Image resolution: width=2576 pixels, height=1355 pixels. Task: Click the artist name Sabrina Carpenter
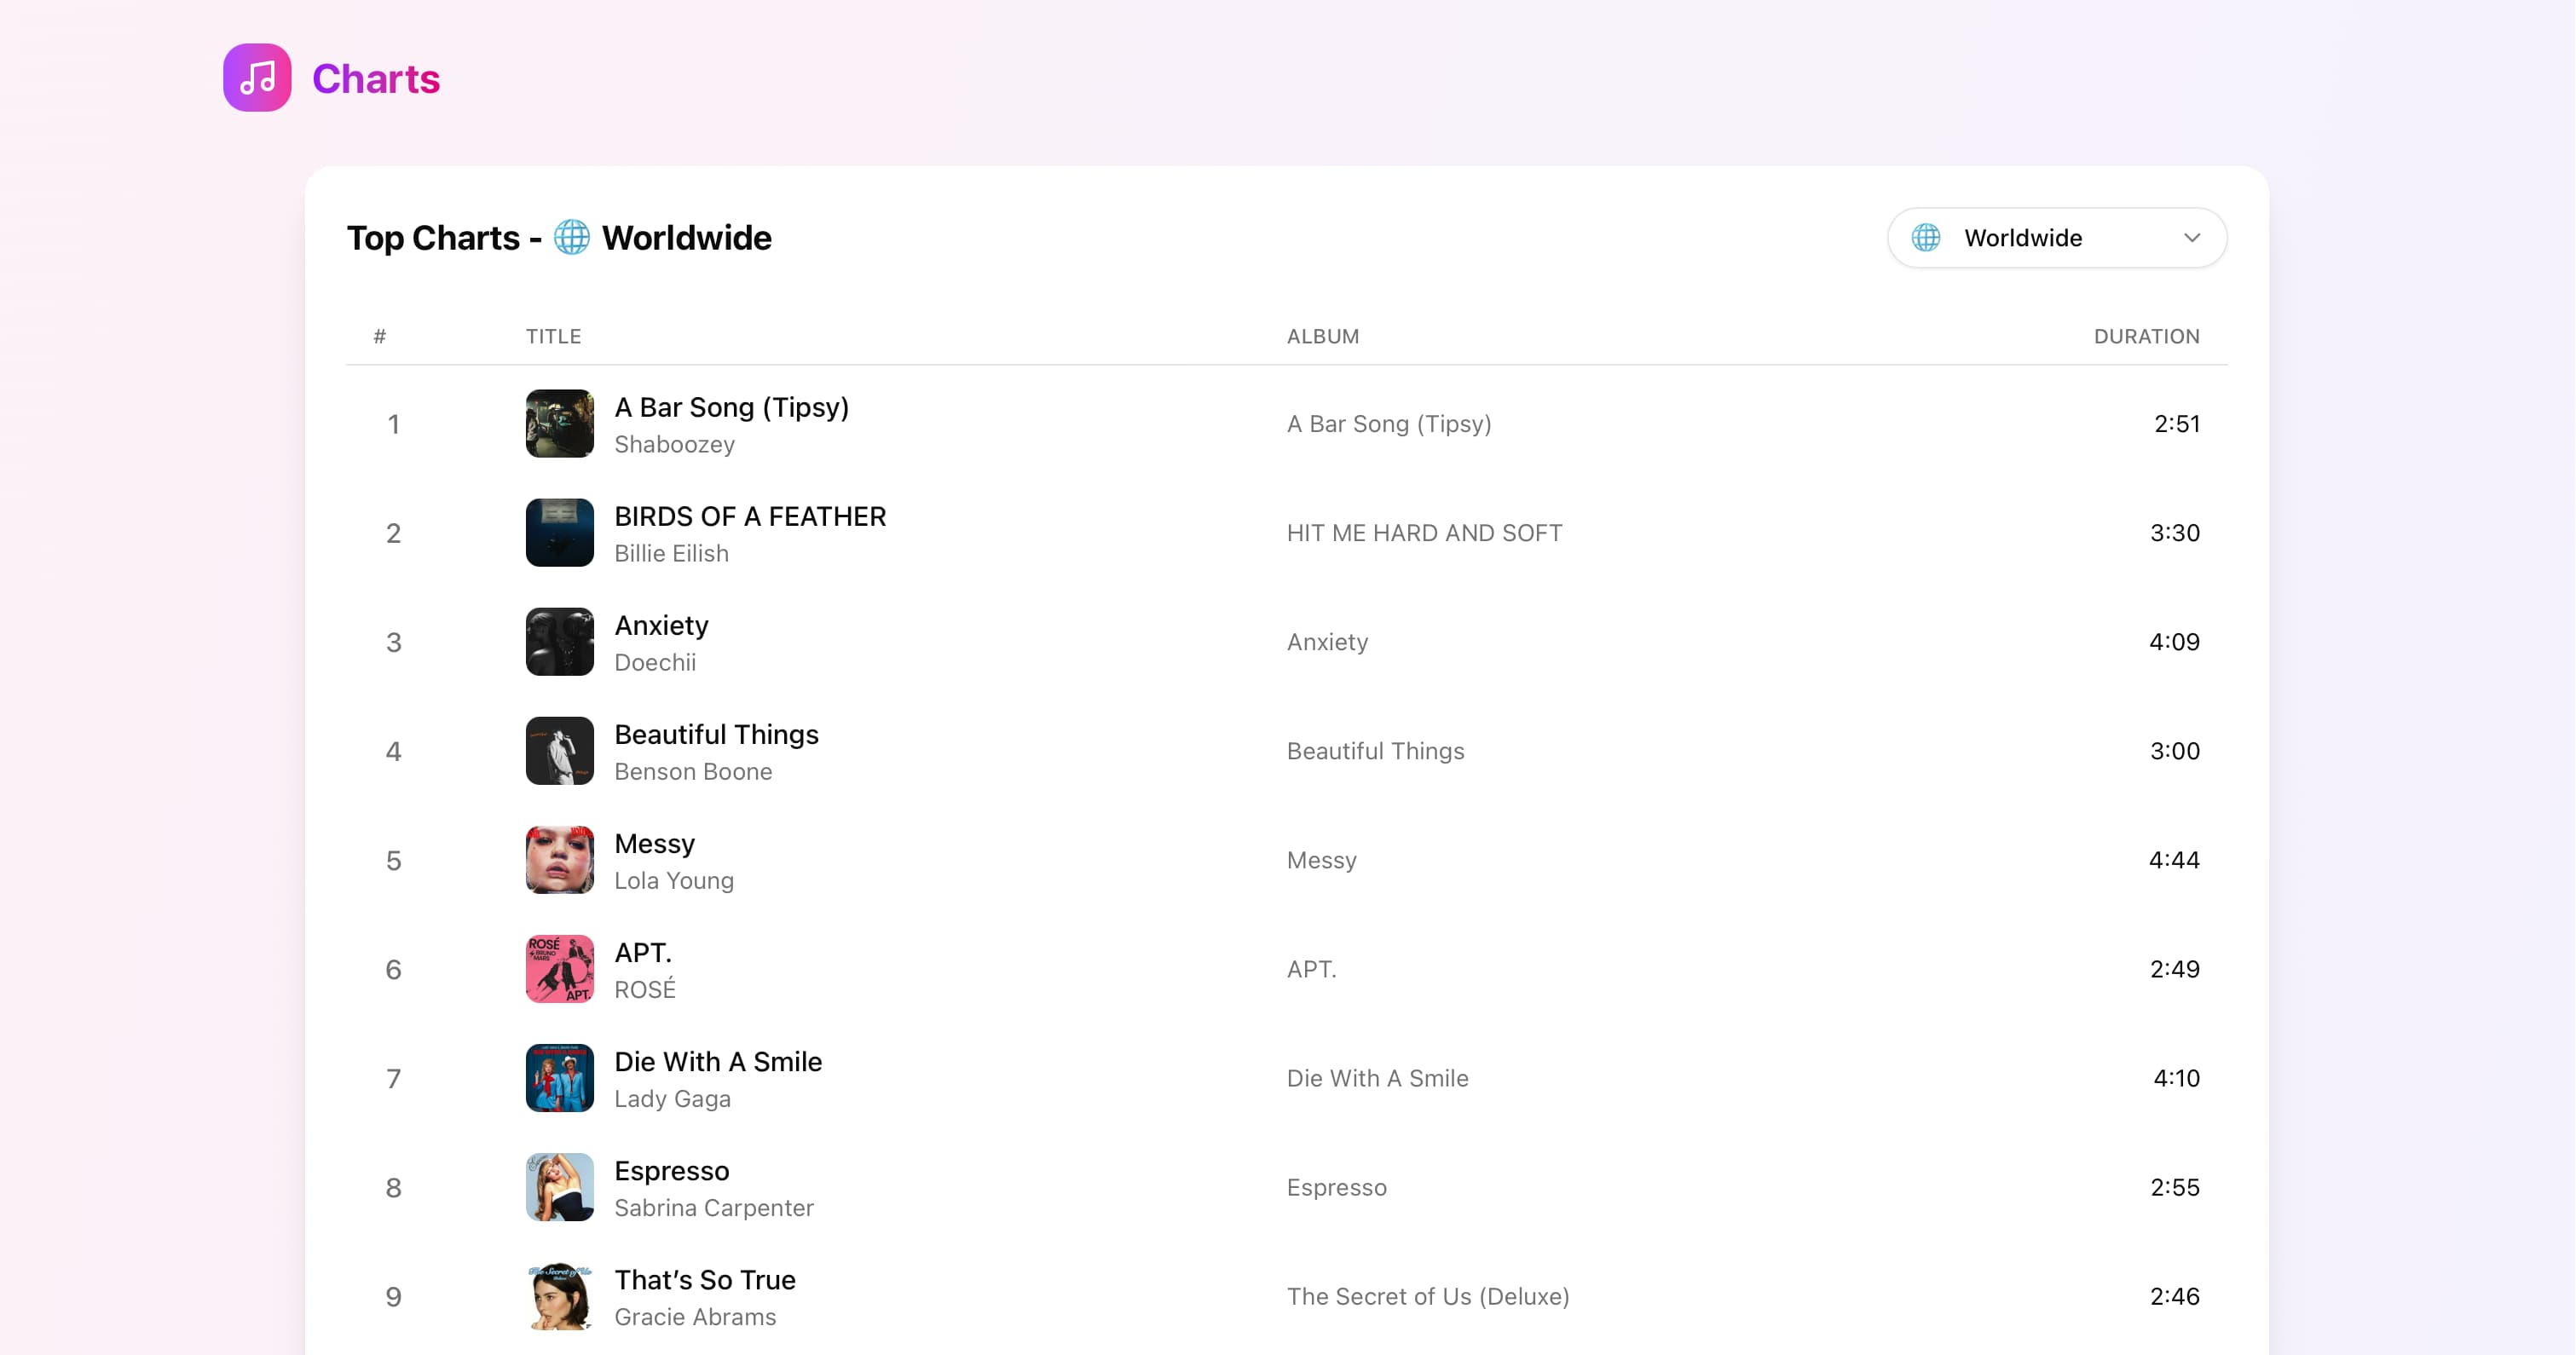[x=713, y=1208]
